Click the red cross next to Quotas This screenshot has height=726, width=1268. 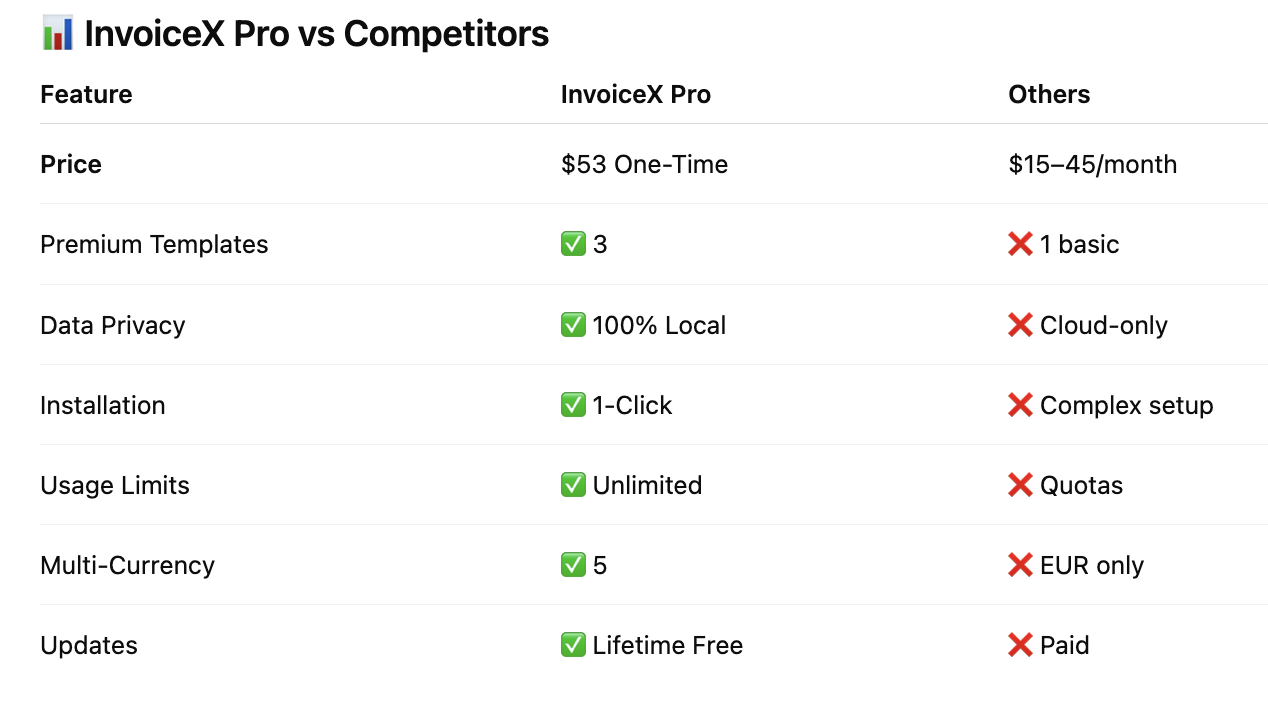pos(1020,485)
